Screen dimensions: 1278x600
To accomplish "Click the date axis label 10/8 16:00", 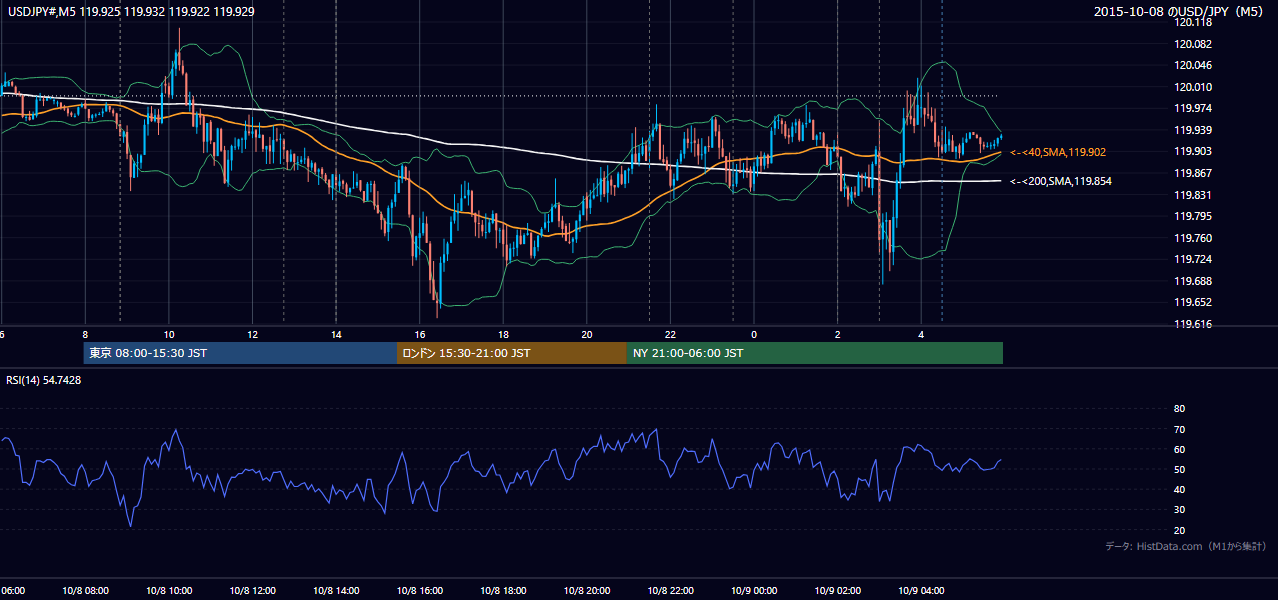I will click(419, 591).
